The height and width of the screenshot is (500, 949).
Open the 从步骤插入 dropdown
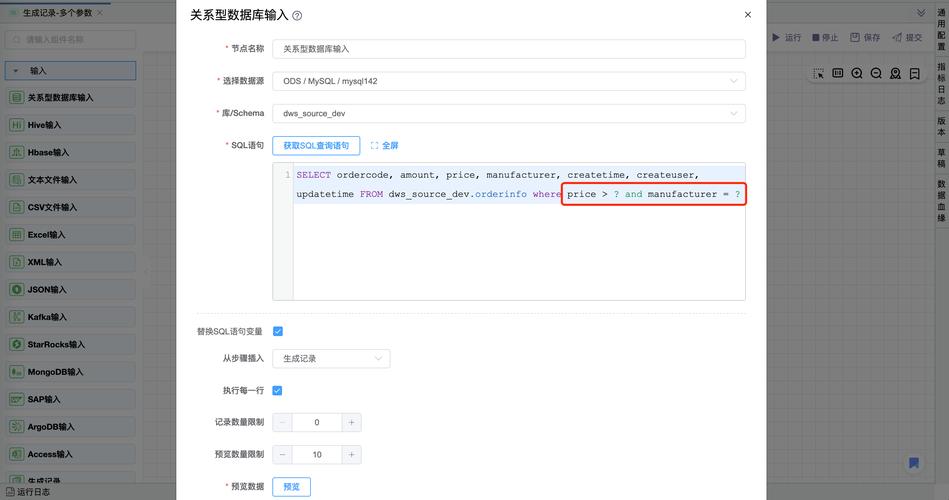point(331,358)
